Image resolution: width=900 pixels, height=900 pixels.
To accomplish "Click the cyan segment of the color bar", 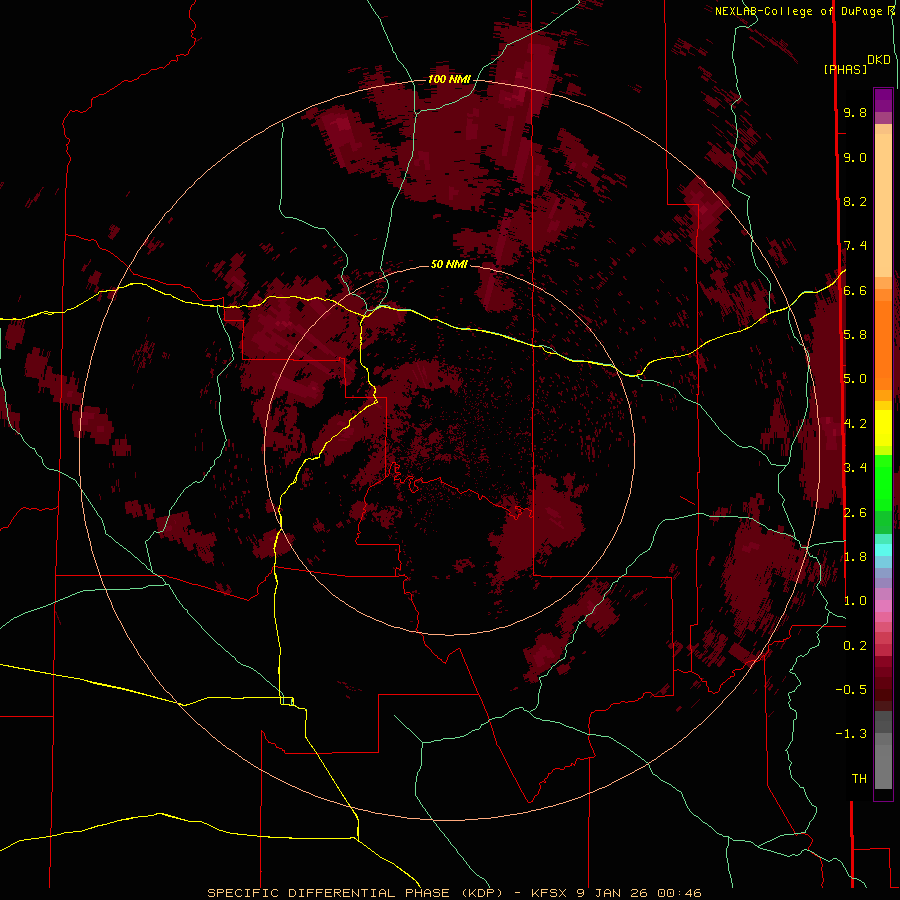I will tap(883, 550).
